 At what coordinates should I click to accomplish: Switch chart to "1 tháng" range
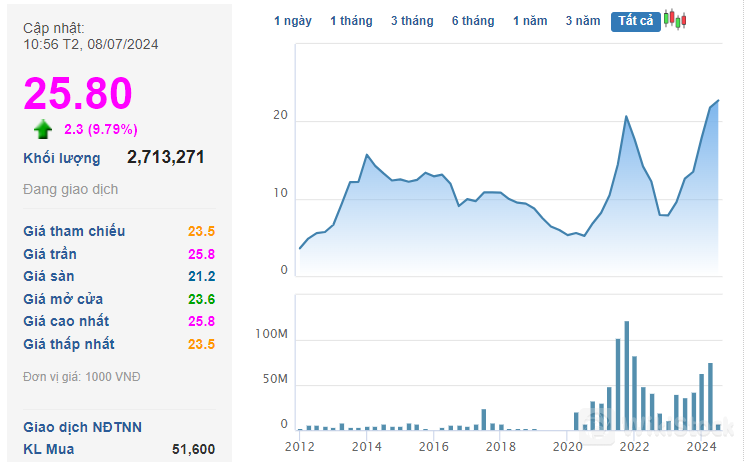point(351,21)
